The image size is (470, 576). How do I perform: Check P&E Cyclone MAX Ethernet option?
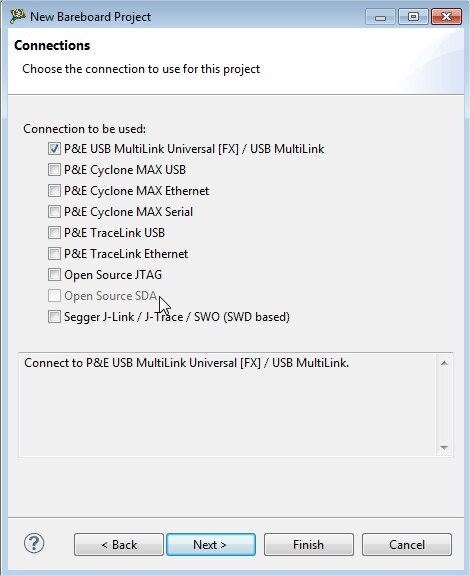(54, 191)
